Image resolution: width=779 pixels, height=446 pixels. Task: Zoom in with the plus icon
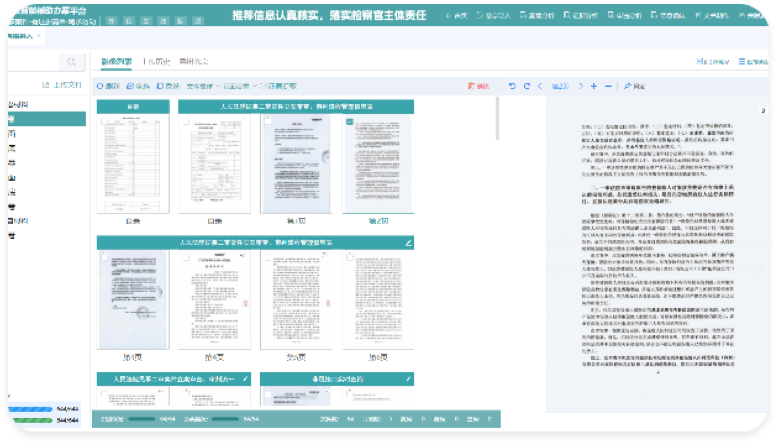[x=594, y=86]
